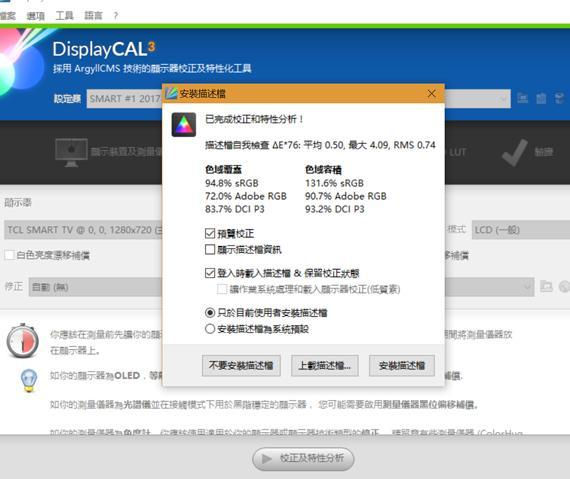Click the 72.0% Adobe RGB coverage value
Image resolution: width=570 pixels, height=479 pixels.
click(x=246, y=196)
